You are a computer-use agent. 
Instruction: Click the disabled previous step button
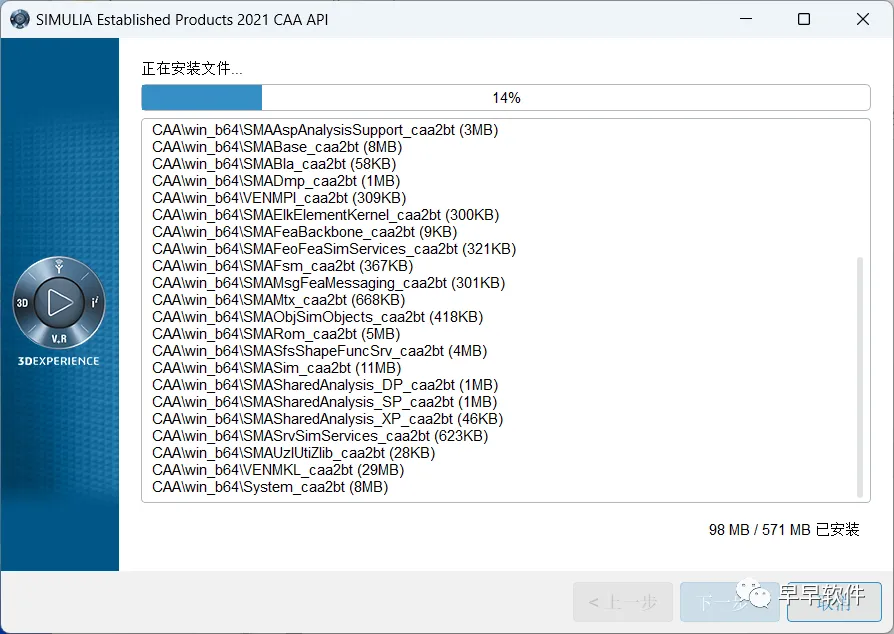point(623,602)
